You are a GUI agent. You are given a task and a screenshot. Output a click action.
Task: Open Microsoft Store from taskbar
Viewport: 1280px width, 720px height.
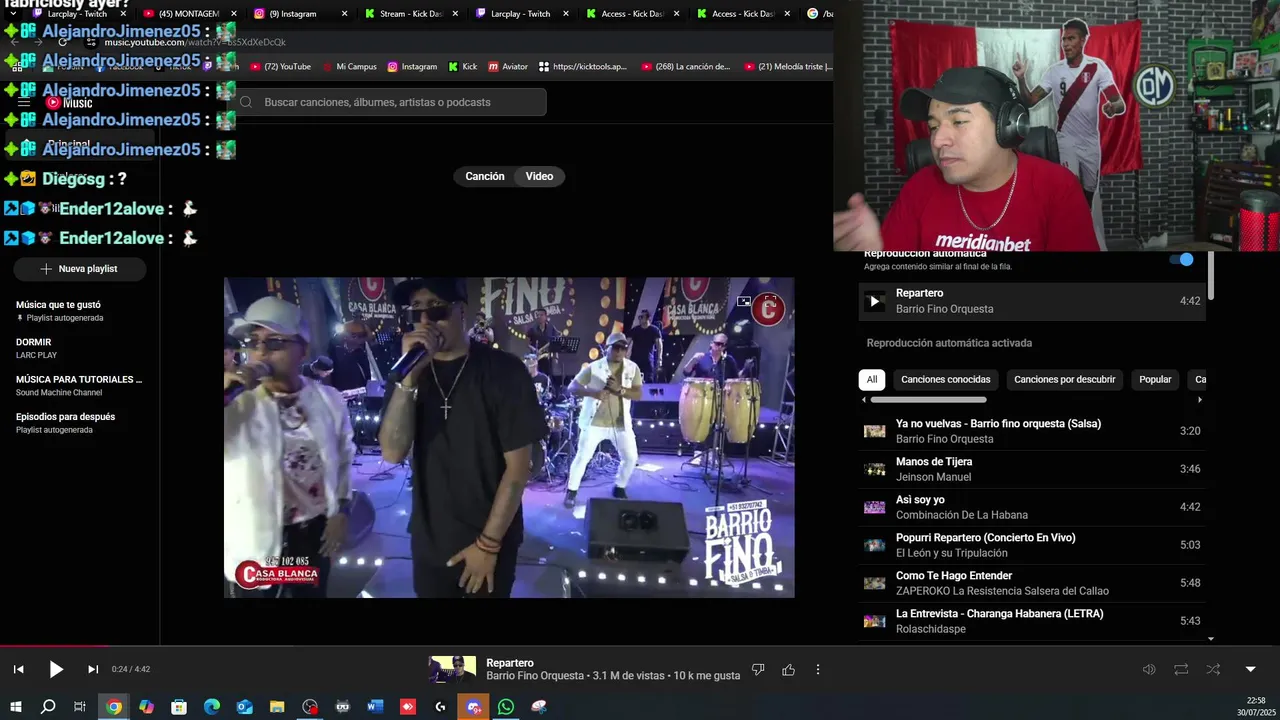pyautogui.click(x=179, y=707)
